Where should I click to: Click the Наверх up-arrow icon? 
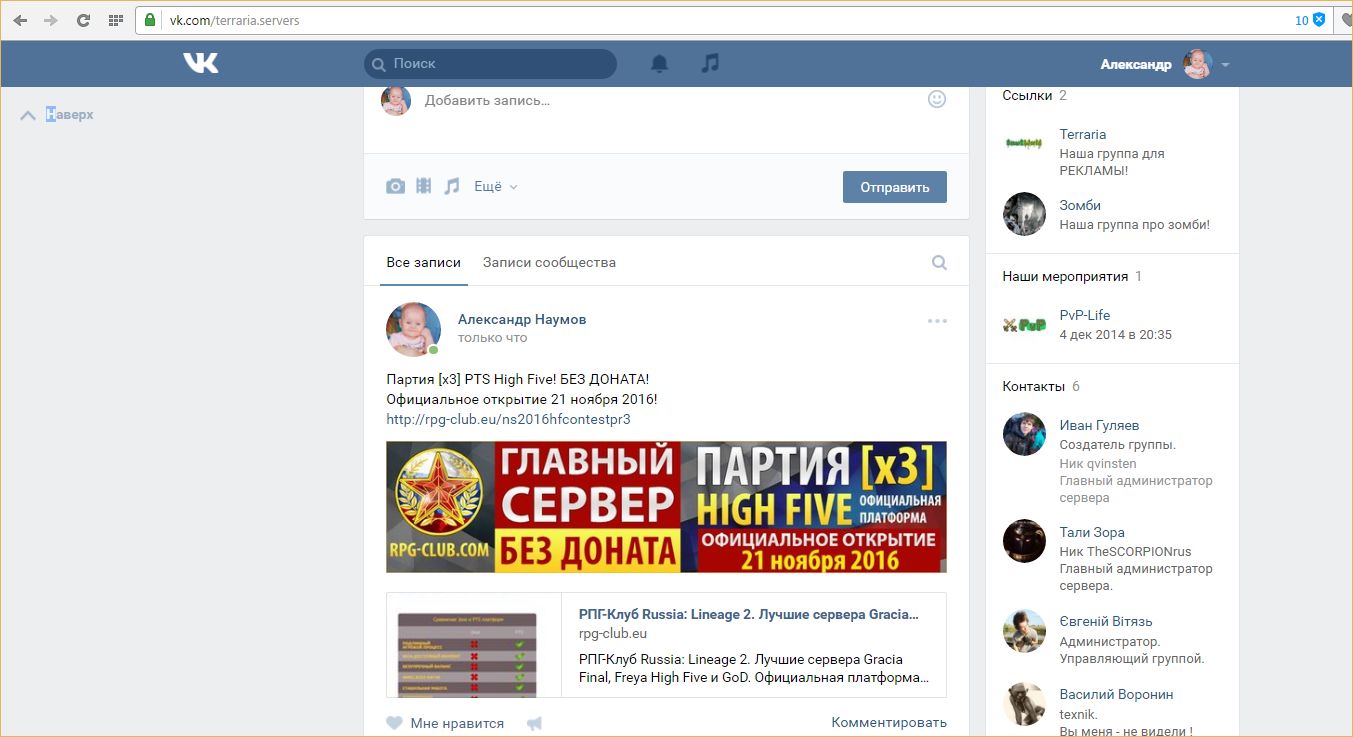[28, 115]
